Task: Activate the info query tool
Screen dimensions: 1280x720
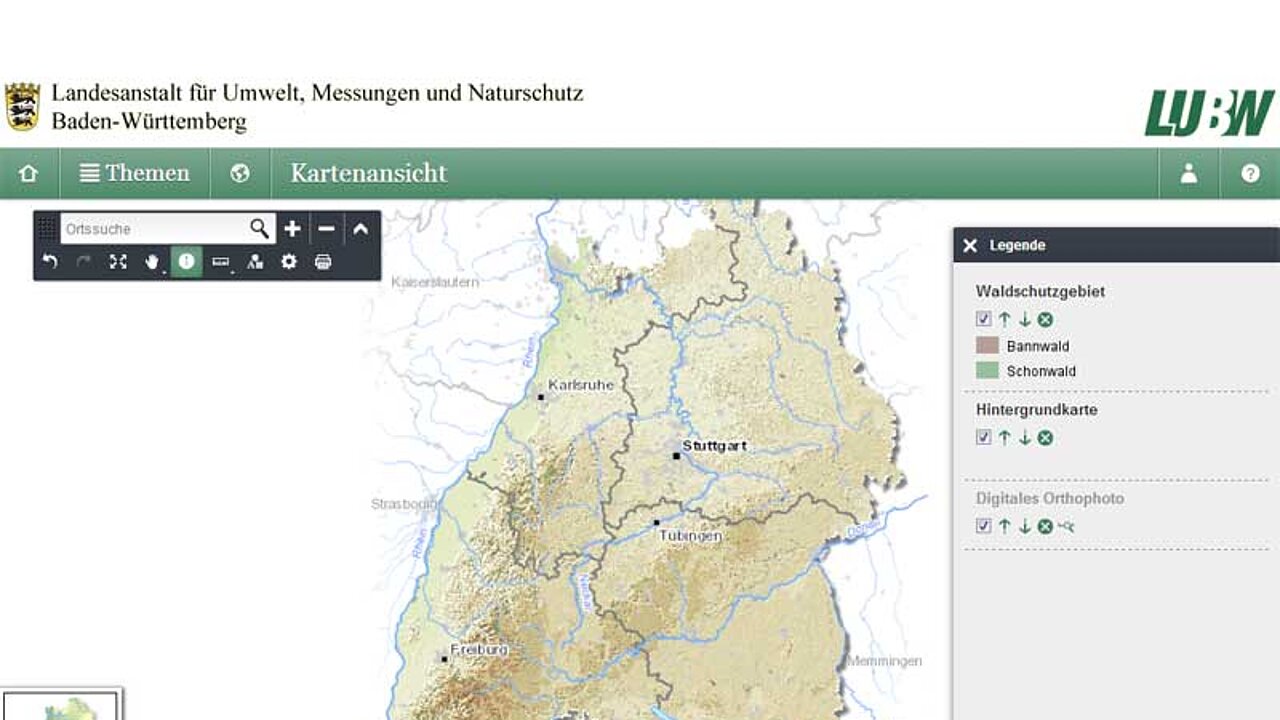Action: [186, 262]
